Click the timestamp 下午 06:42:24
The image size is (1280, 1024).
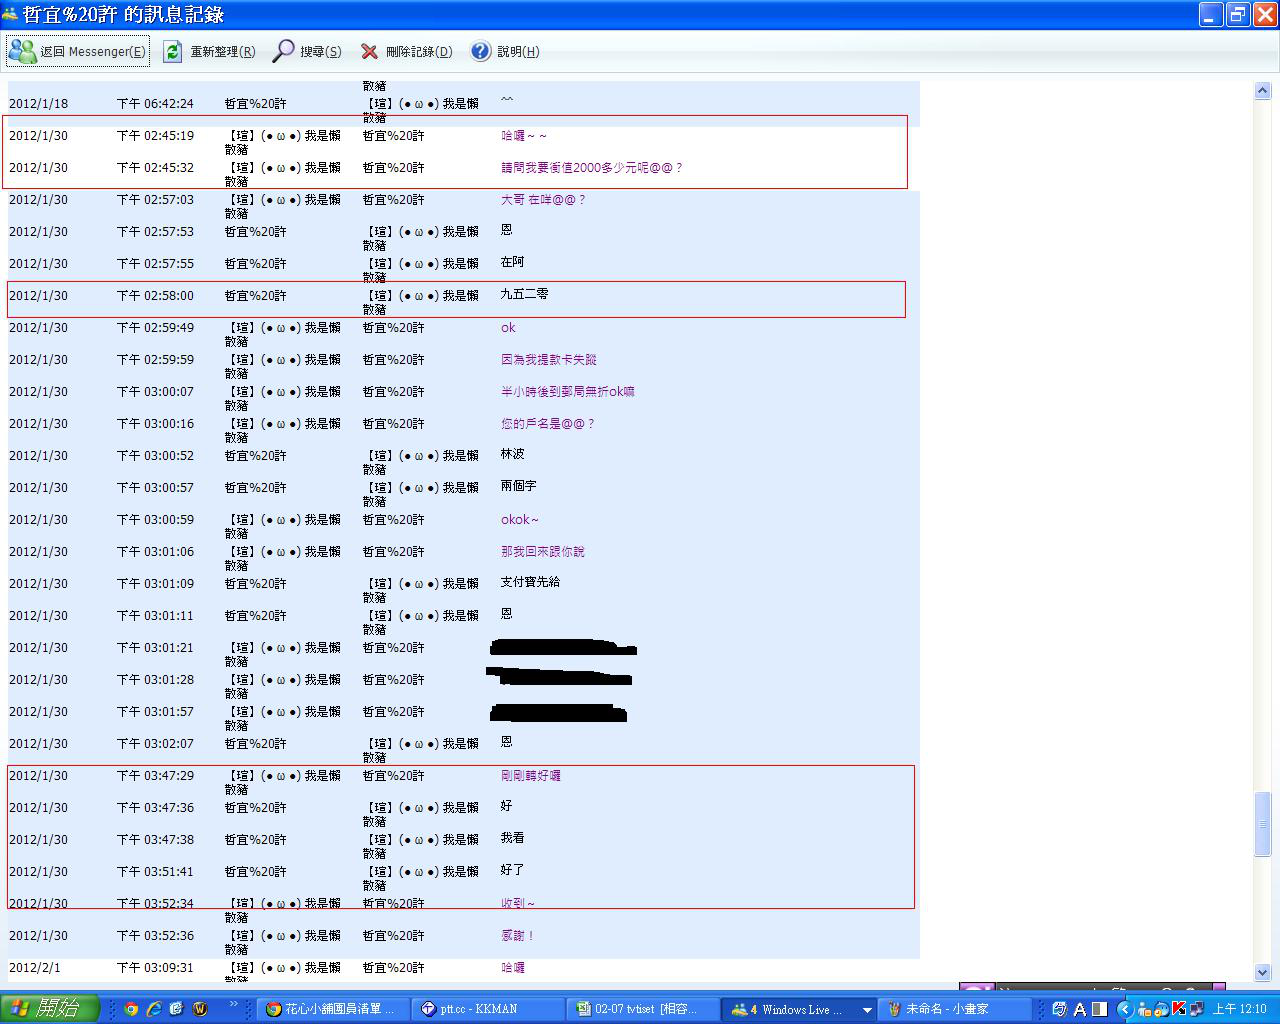point(155,104)
